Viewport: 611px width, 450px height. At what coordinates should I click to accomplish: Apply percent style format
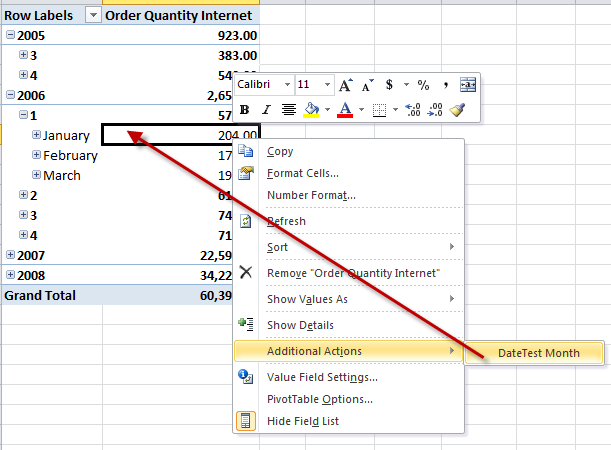[423, 86]
